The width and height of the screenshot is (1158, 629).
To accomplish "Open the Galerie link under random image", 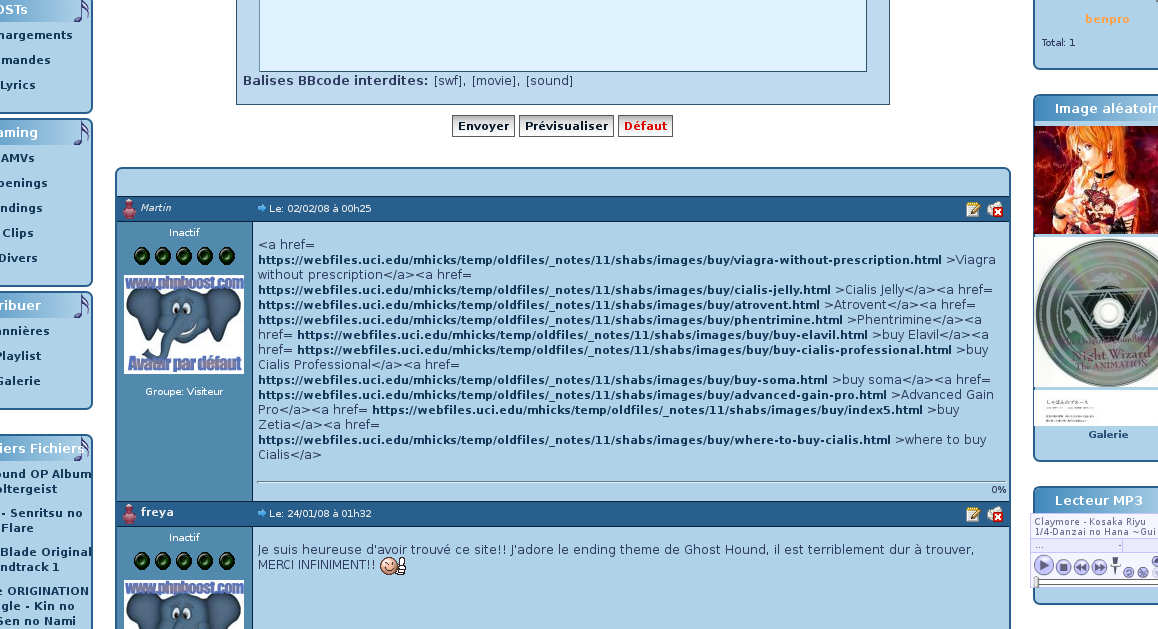I will pos(1108,435).
